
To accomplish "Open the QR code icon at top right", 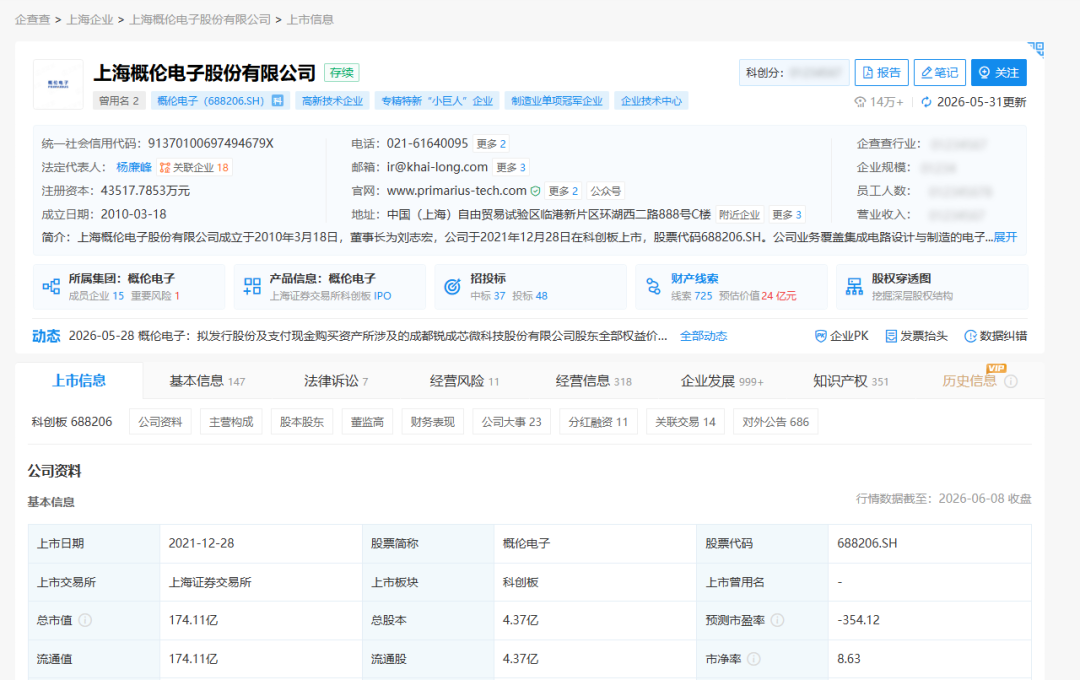I will click(1036, 49).
